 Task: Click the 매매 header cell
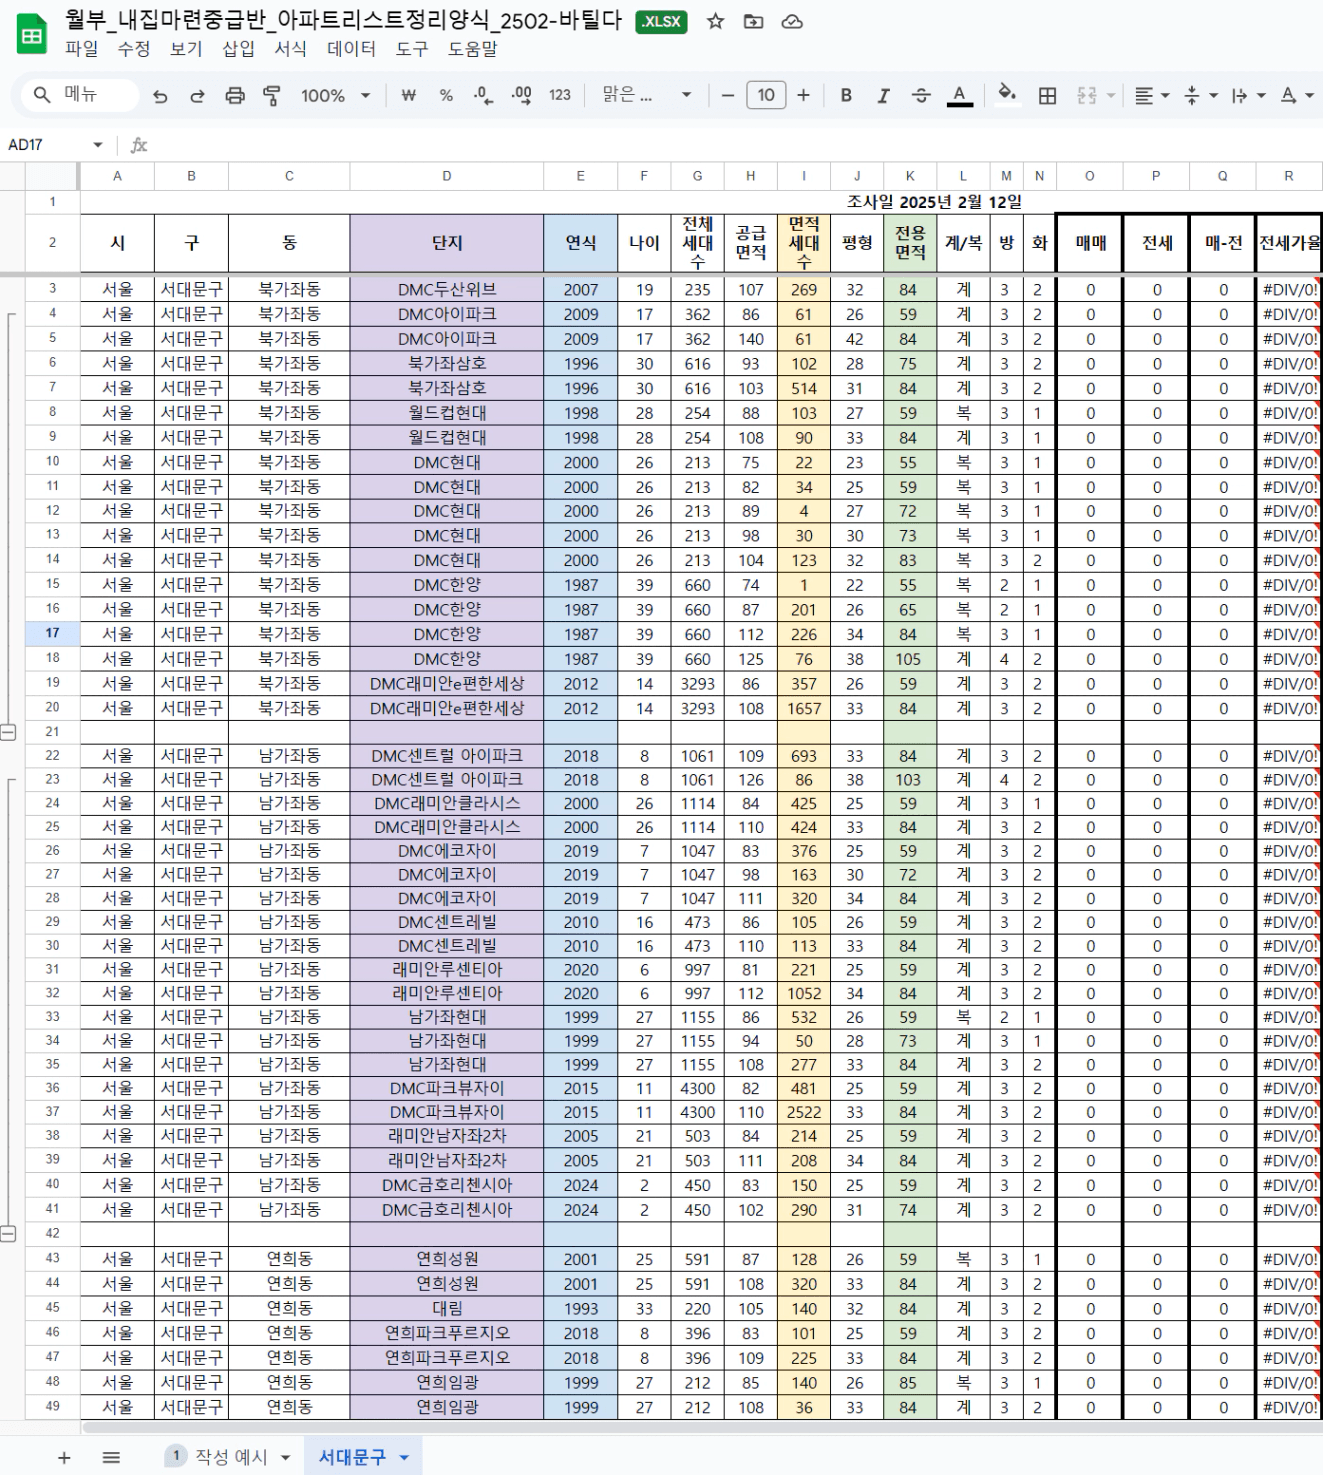pos(1090,243)
